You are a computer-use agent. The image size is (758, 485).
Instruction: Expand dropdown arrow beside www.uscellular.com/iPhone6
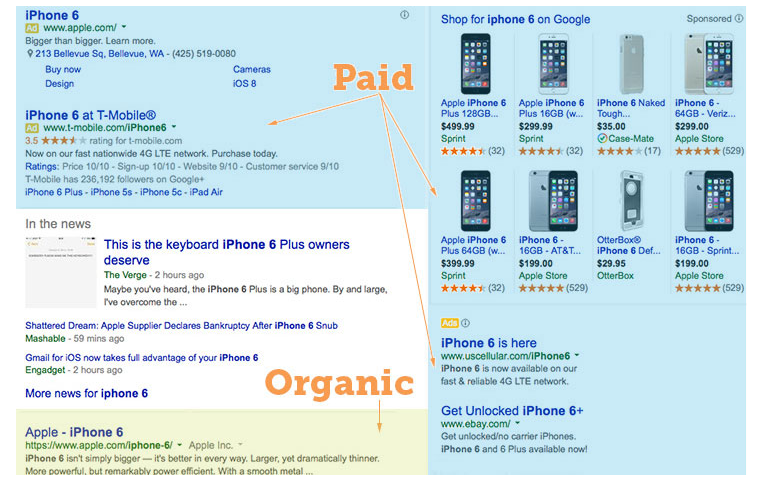pyautogui.click(x=577, y=355)
